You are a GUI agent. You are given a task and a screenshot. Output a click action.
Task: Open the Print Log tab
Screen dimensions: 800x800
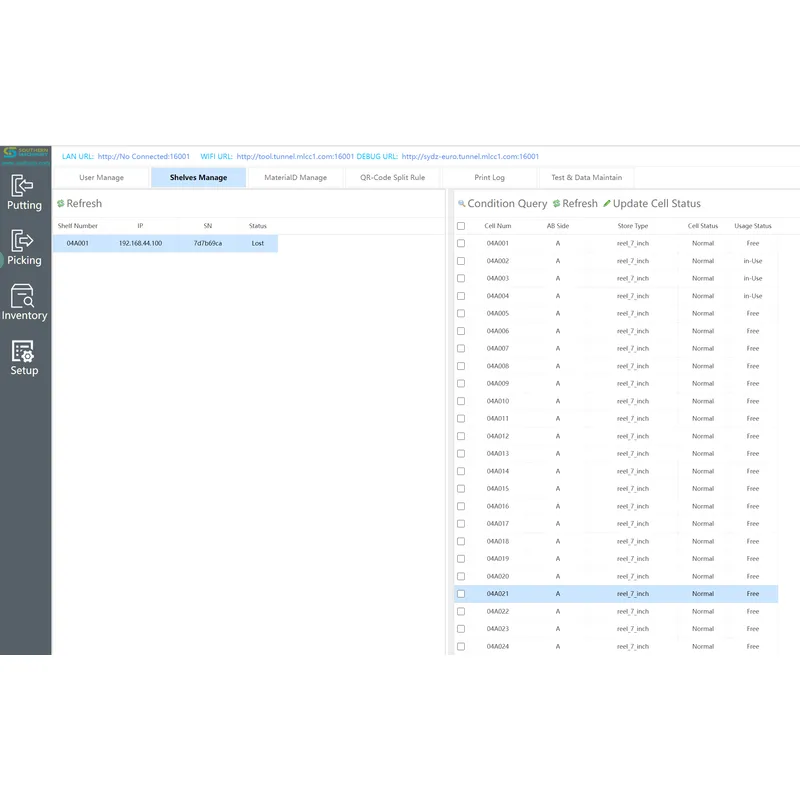[489, 178]
